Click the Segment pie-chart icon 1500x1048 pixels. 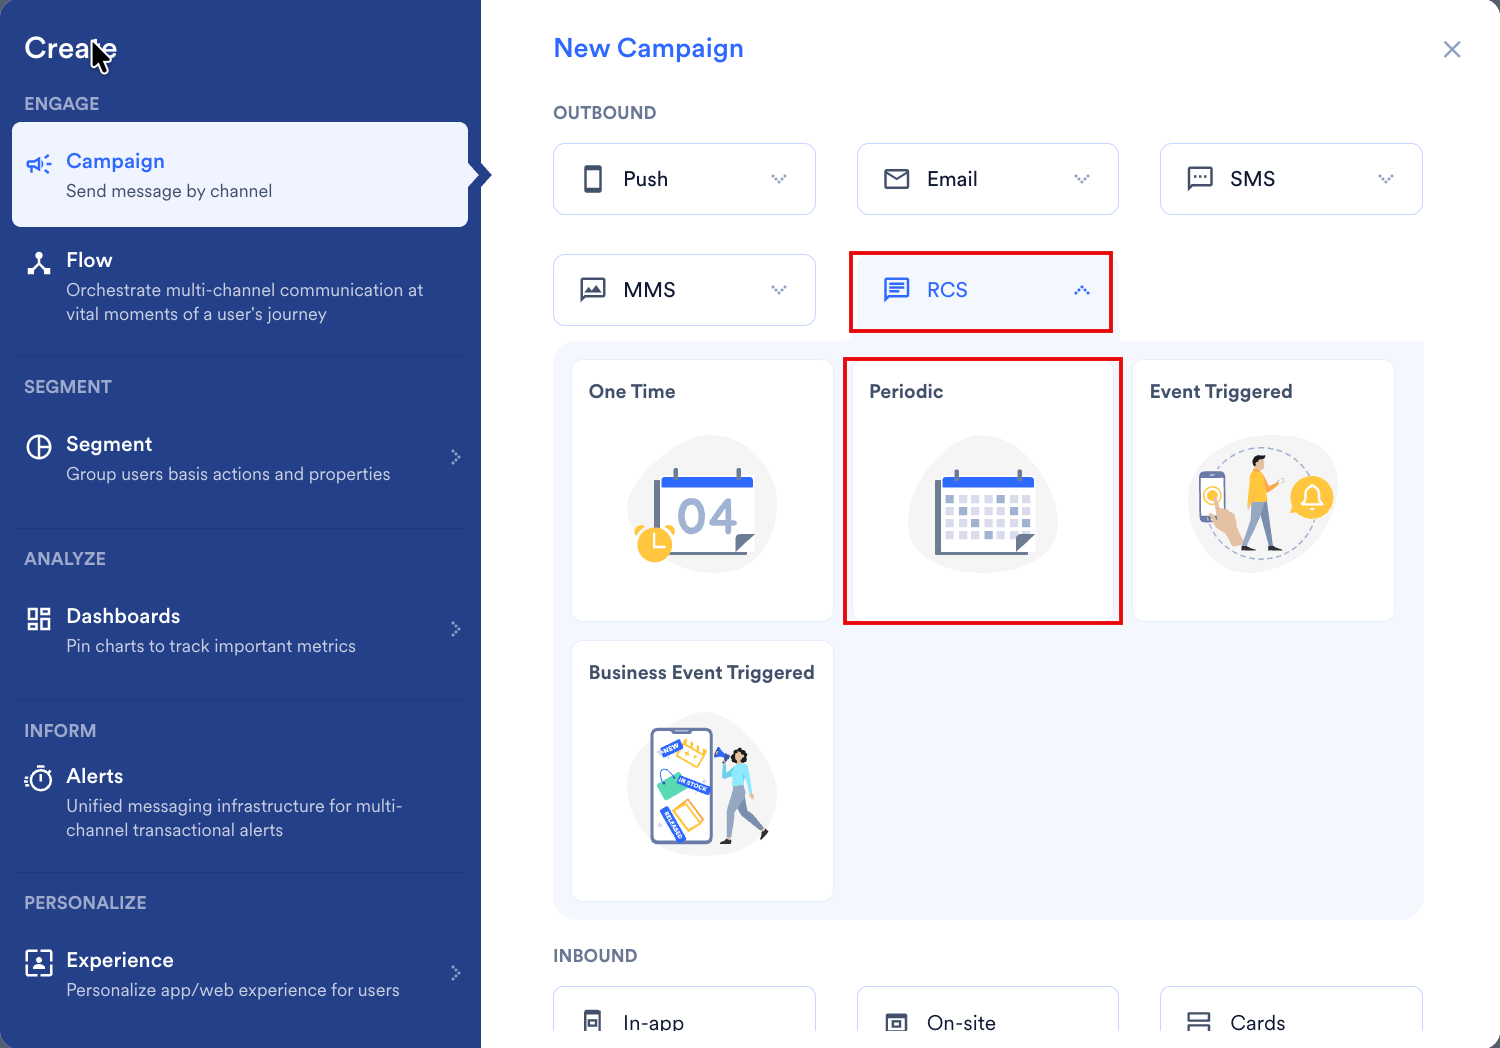(39, 447)
